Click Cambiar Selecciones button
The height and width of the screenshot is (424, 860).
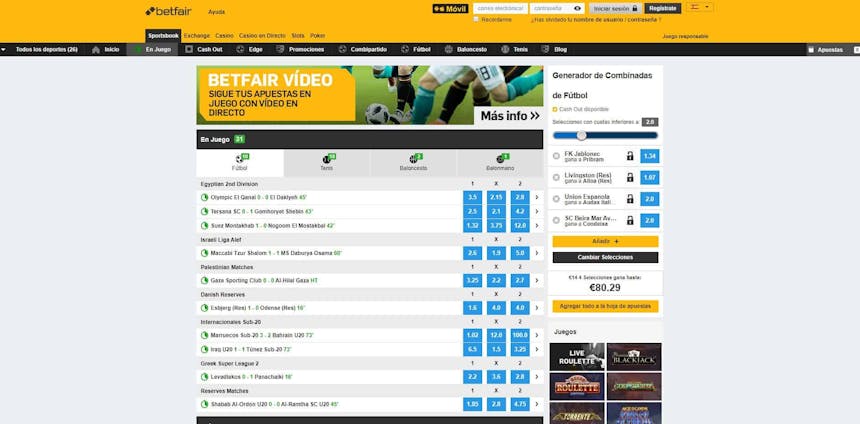coord(606,257)
